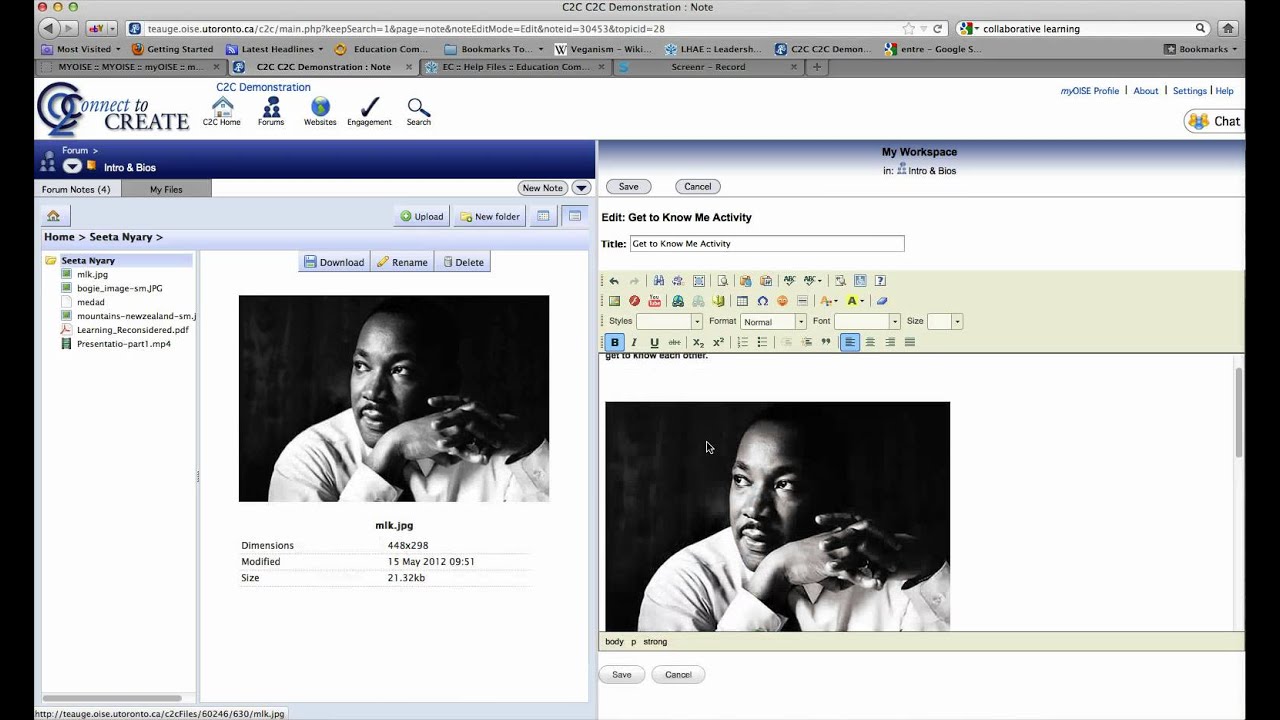Toggle Subscript formatting
The image size is (1280, 720).
pos(698,342)
